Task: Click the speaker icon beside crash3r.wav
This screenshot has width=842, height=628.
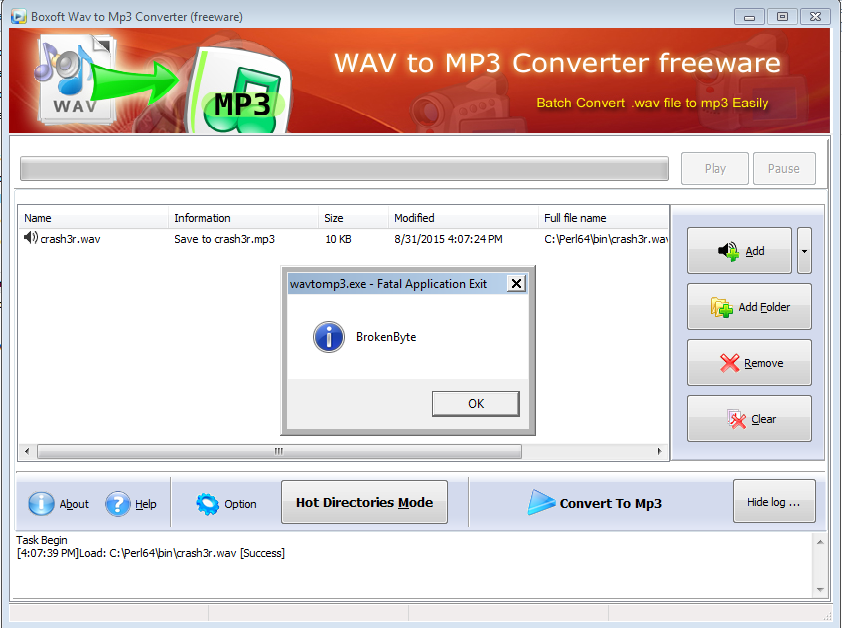Action: (31, 237)
